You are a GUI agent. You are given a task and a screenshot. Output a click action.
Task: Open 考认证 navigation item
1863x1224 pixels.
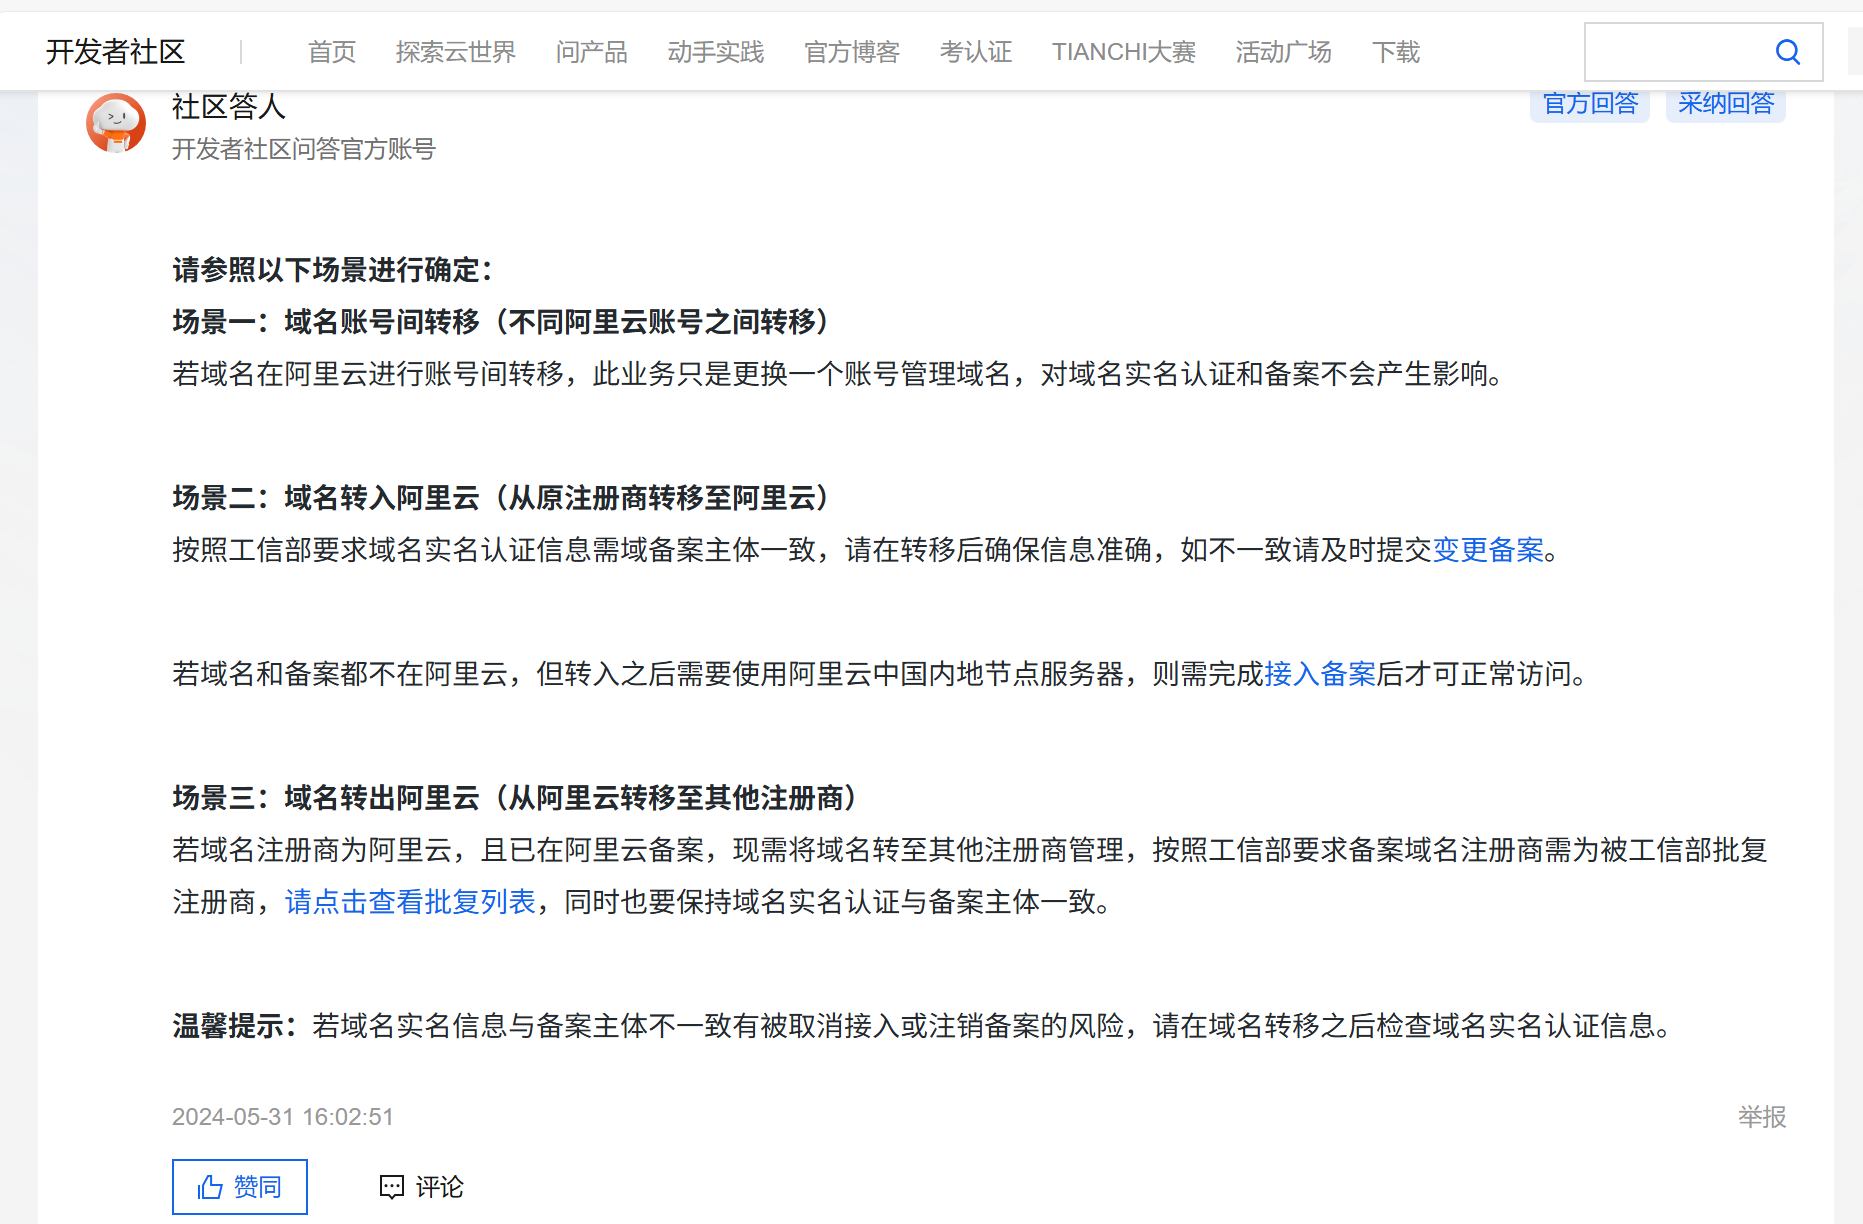coord(976,52)
